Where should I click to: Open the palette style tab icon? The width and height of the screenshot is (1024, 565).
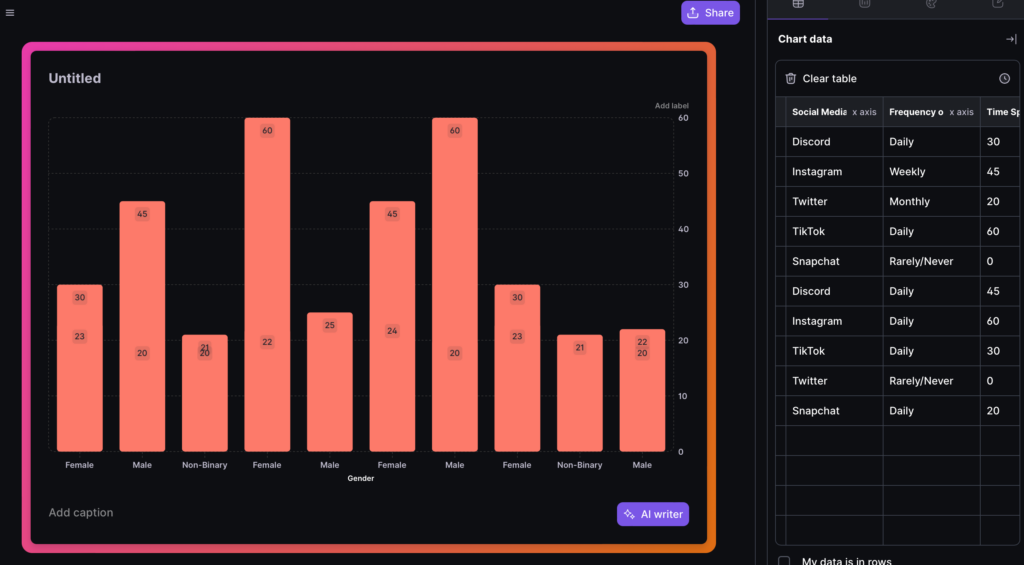931,5
